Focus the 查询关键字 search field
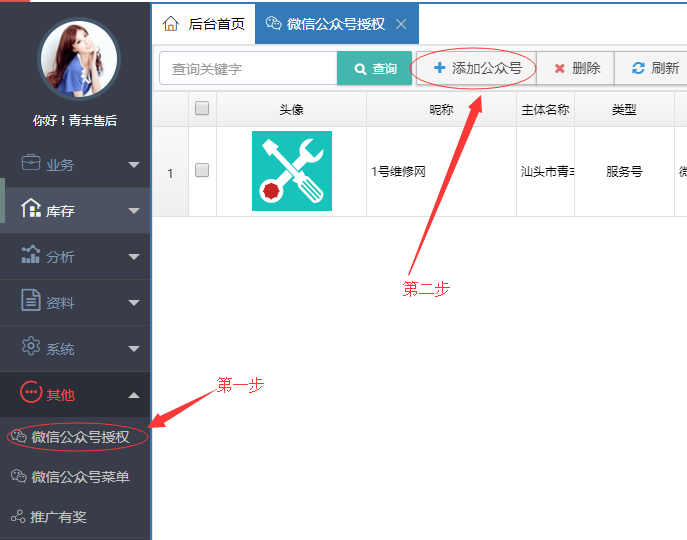The width and height of the screenshot is (687, 540). click(248, 68)
